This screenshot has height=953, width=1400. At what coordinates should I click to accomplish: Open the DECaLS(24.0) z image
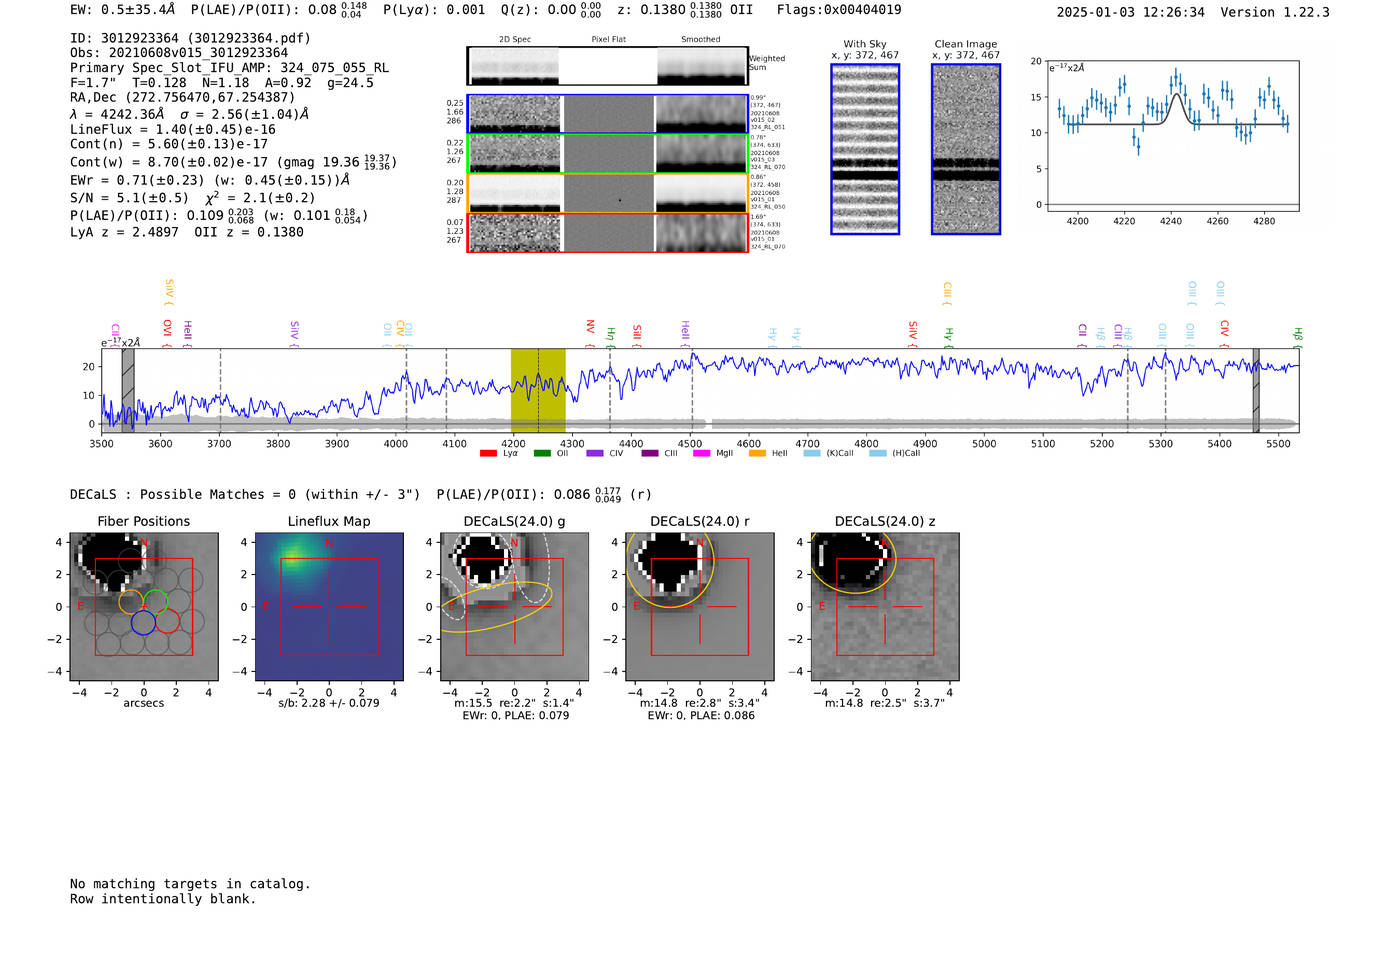click(885, 606)
